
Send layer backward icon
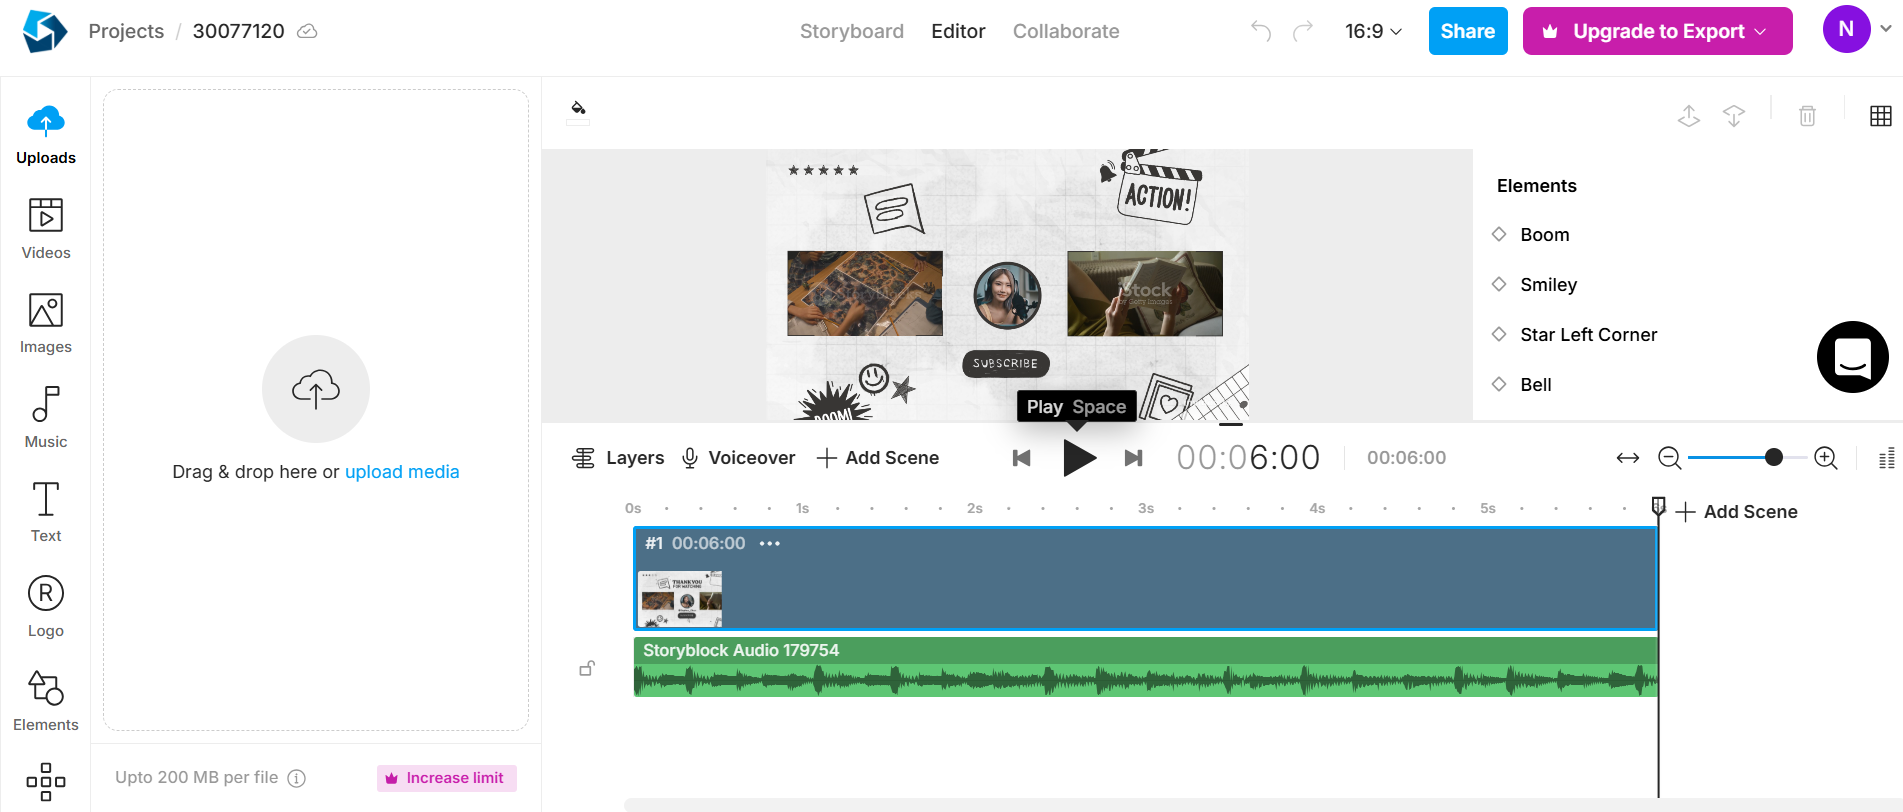coord(1734,116)
